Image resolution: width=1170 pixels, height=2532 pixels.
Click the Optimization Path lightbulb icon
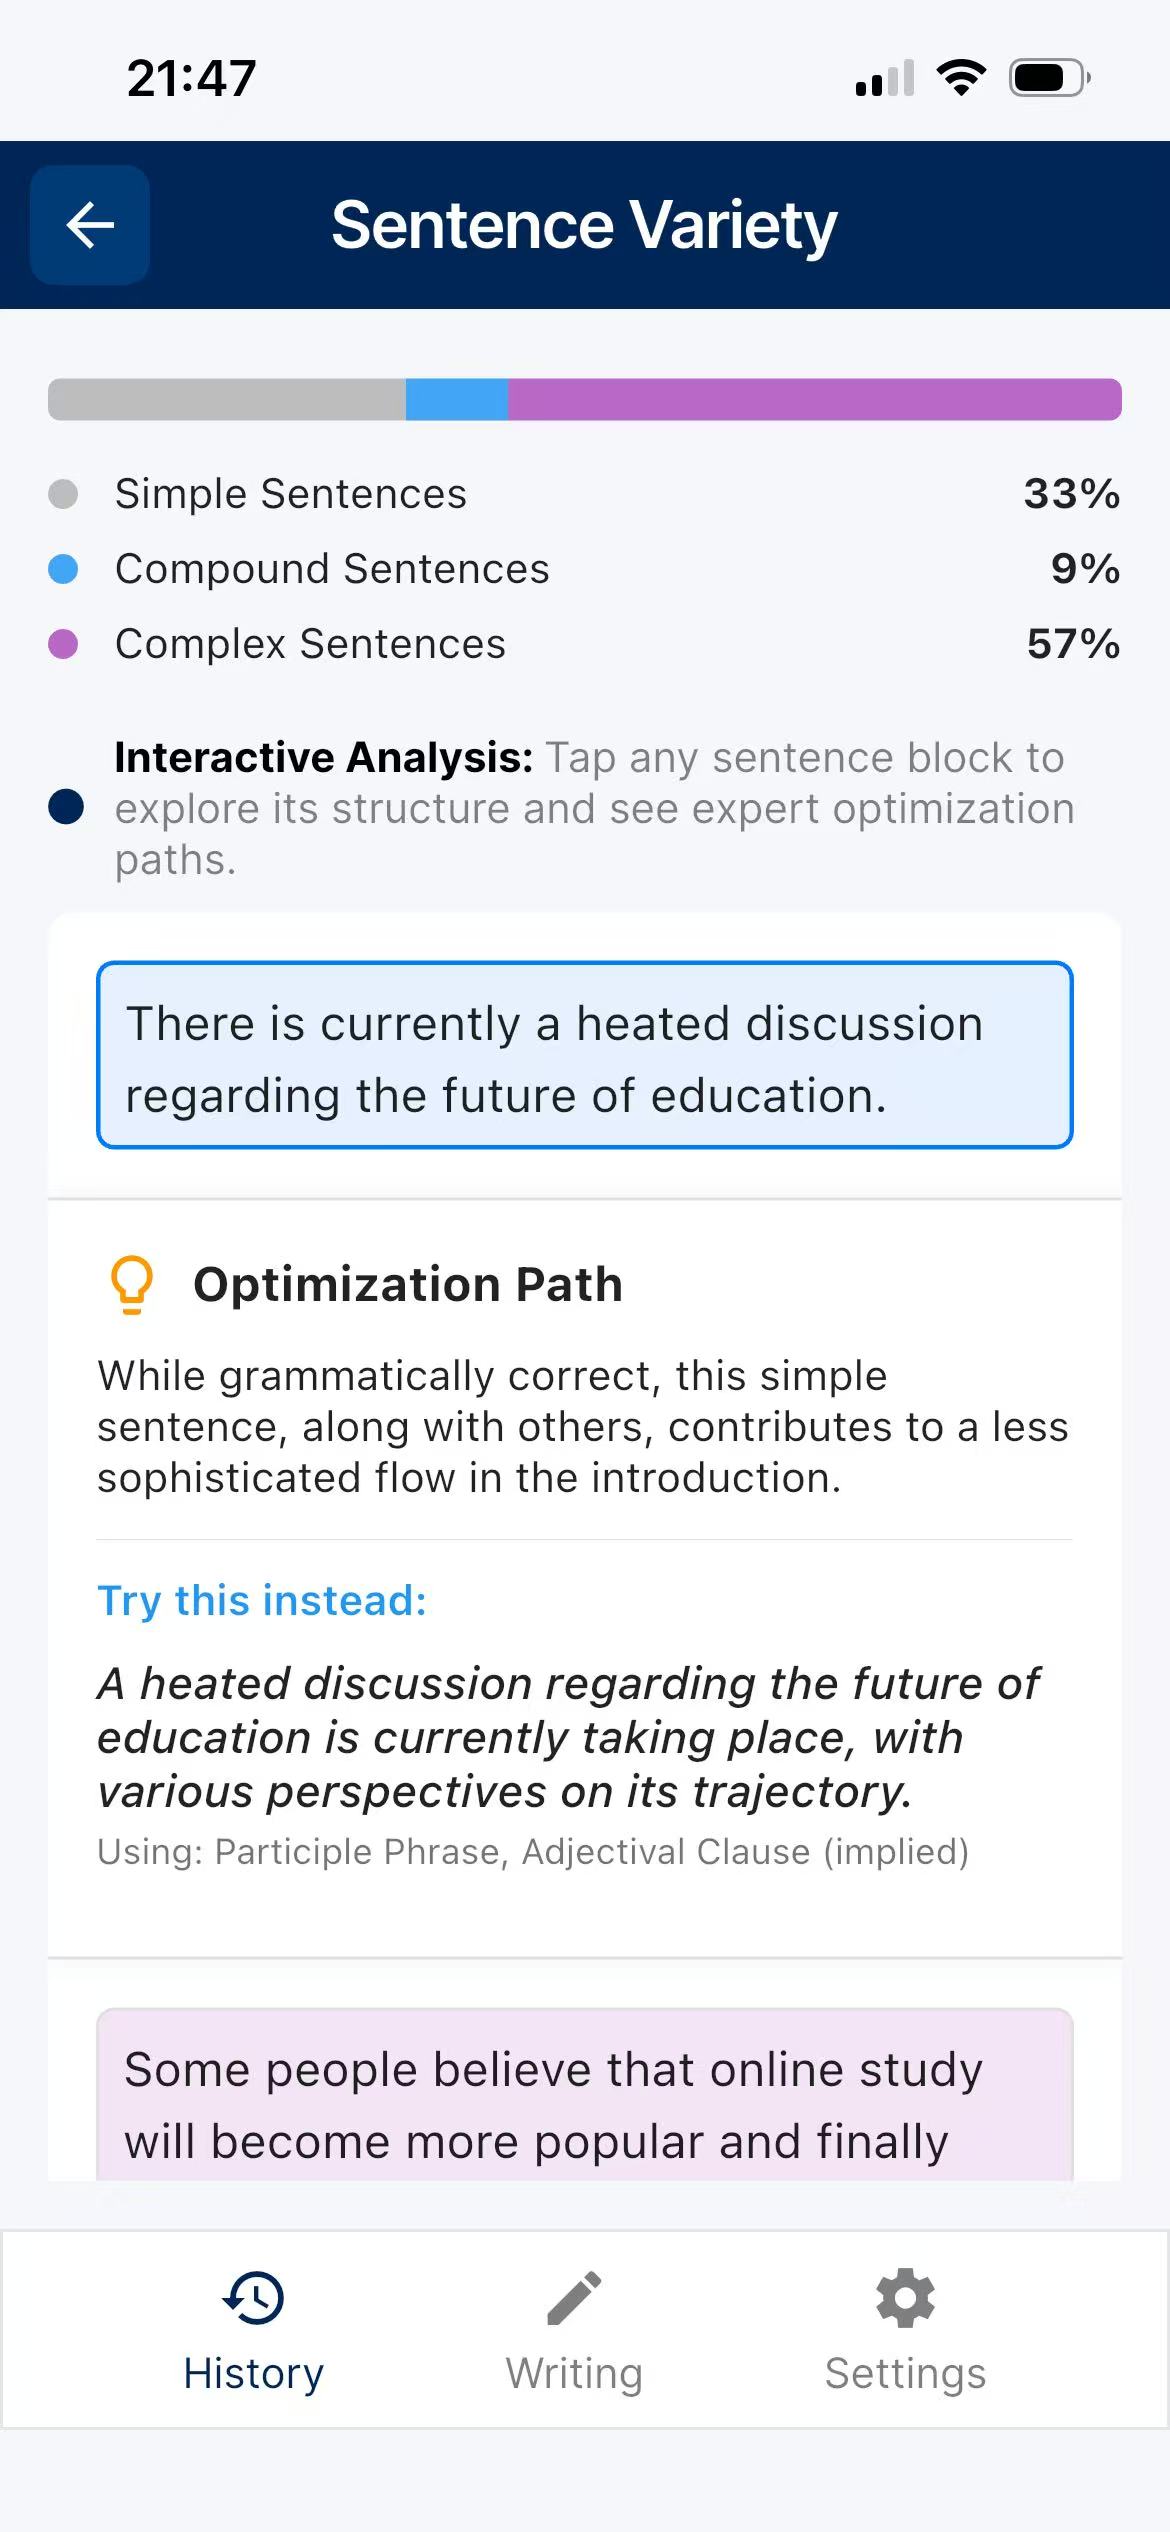coord(131,1284)
